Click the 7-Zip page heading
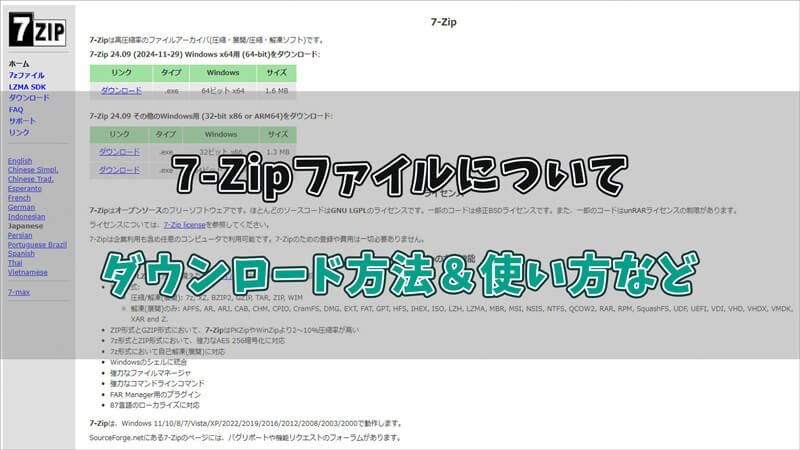Image resolution: width=800 pixels, height=450 pixels. pyautogui.click(x=443, y=22)
